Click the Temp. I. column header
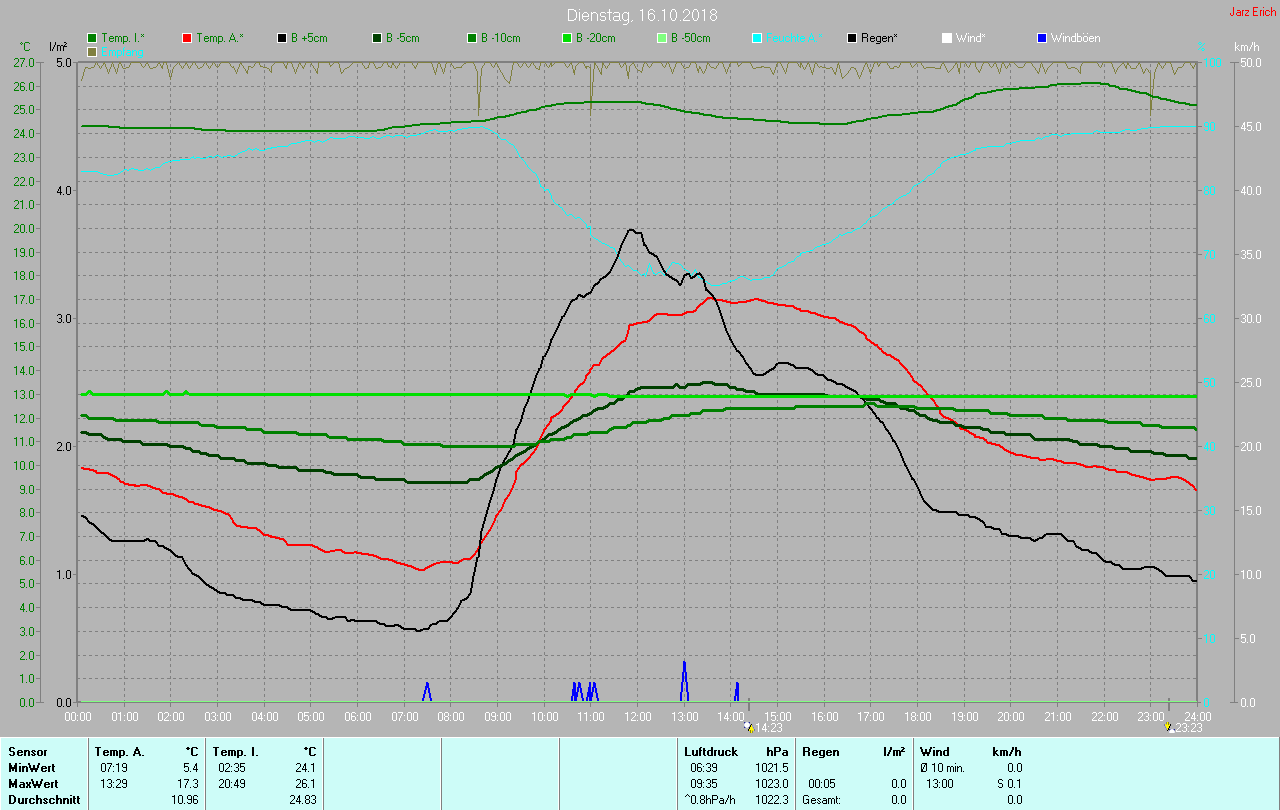This screenshot has height=810, width=1280. pyautogui.click(x=235, y=751)
